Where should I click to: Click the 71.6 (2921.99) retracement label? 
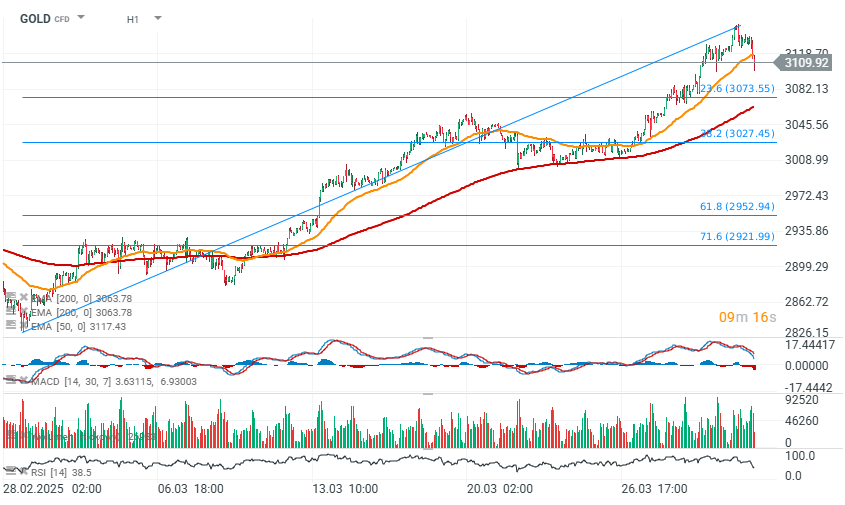[737, 236]
